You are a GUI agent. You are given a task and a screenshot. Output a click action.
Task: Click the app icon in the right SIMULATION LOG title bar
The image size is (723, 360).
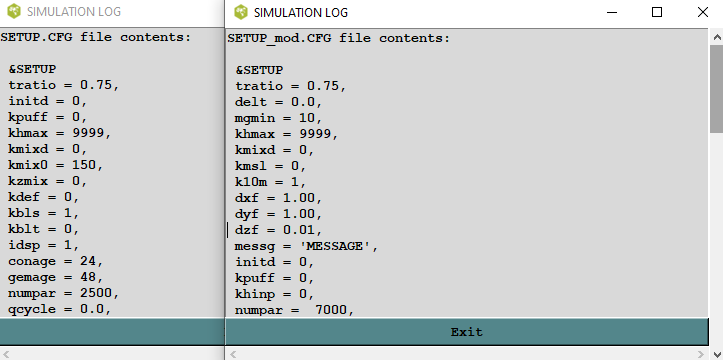[241, 12]
